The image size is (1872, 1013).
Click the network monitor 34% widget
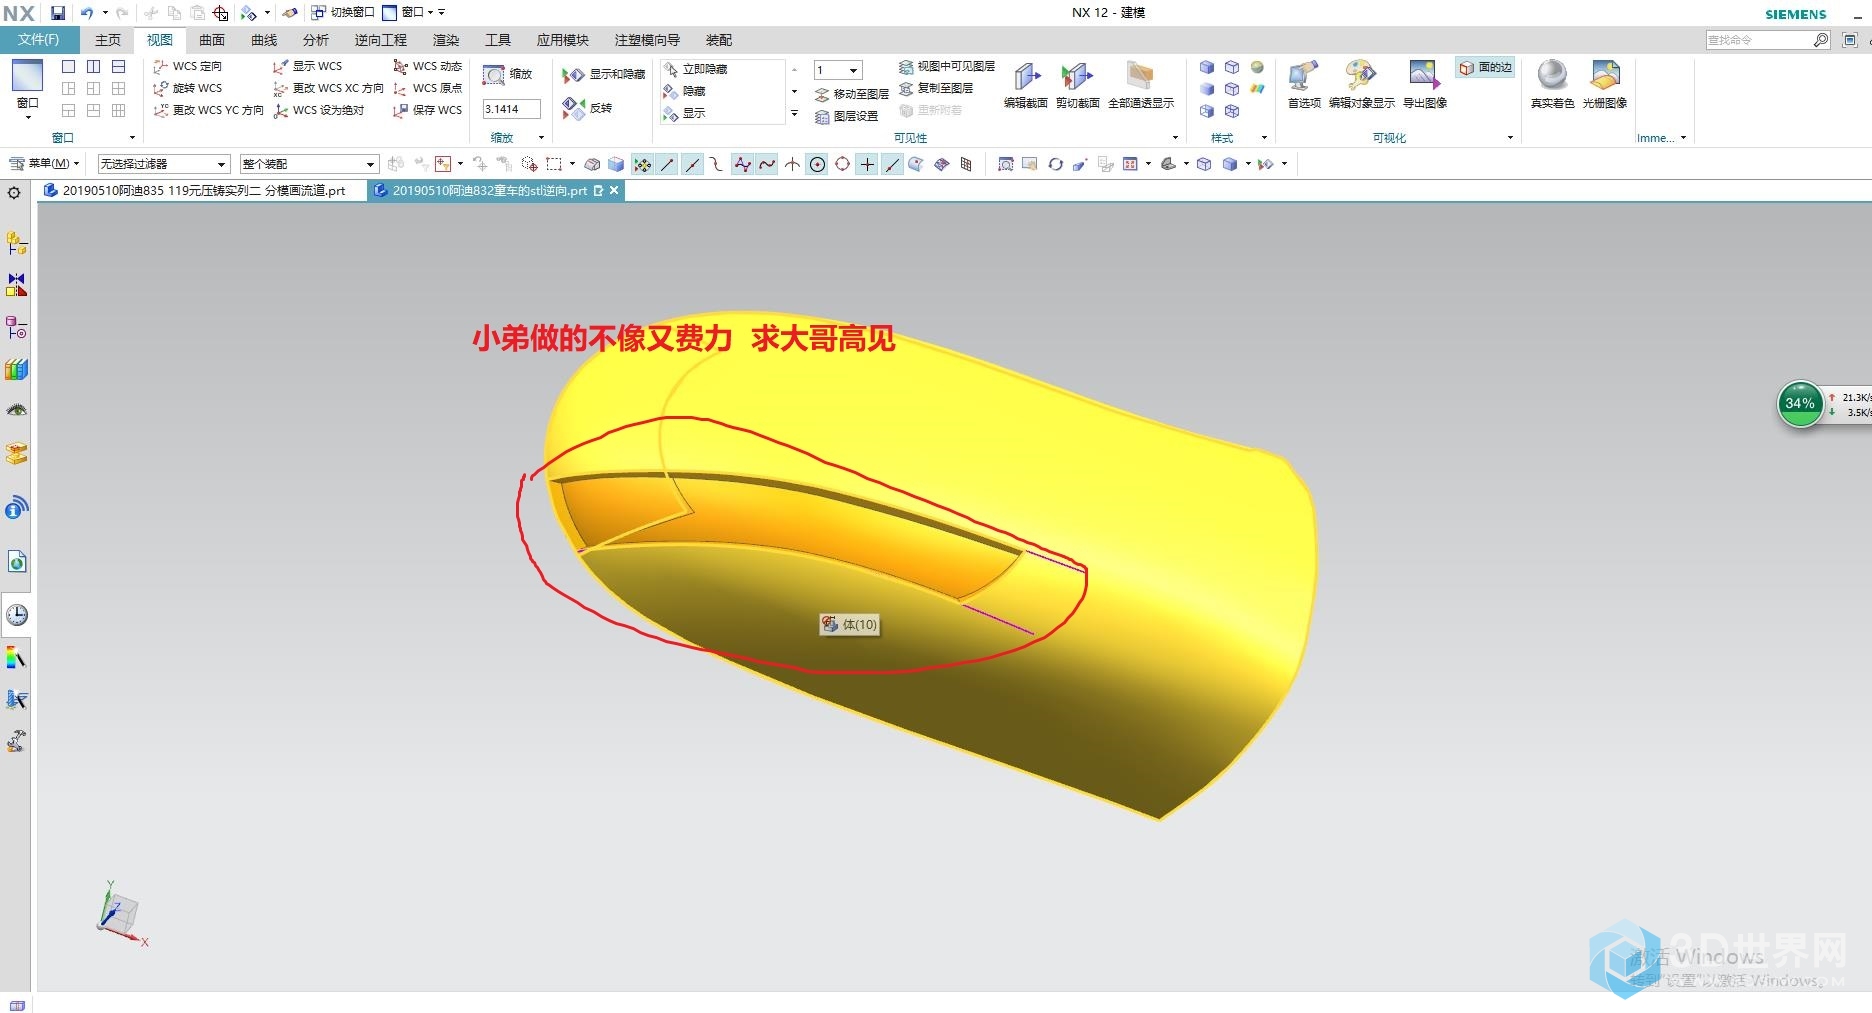tap(1800, 404)
